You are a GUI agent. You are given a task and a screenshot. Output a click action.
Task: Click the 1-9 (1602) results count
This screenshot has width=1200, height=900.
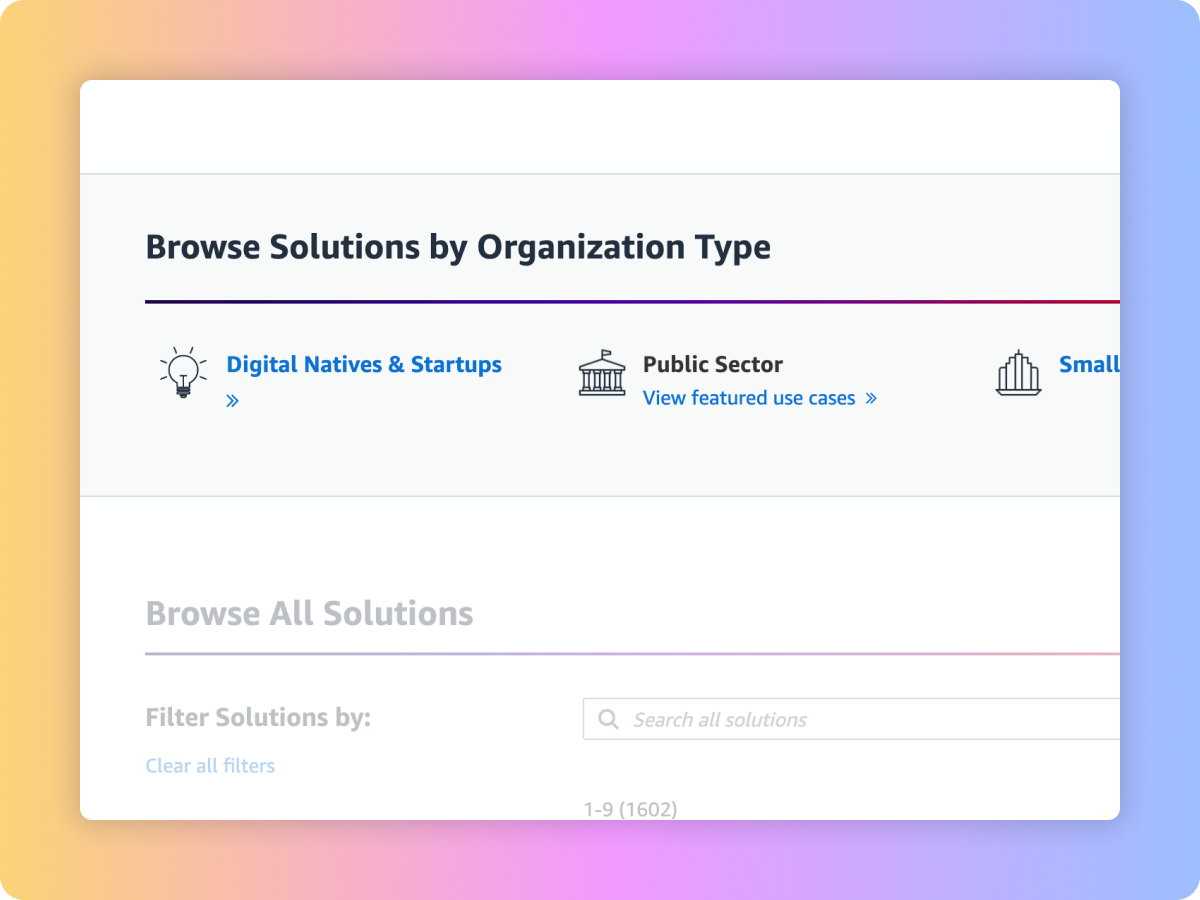pyautogui.click(x=630, y=809)
